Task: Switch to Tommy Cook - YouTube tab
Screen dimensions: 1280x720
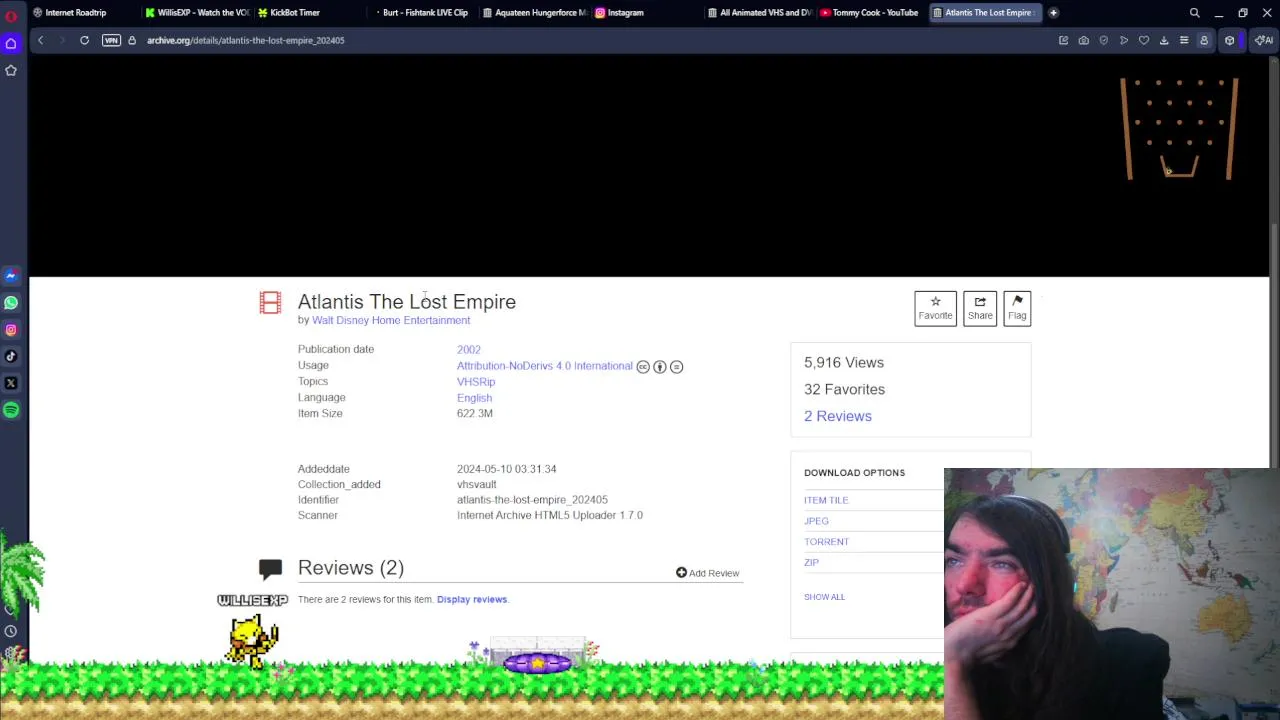Action: pos(870,13)
